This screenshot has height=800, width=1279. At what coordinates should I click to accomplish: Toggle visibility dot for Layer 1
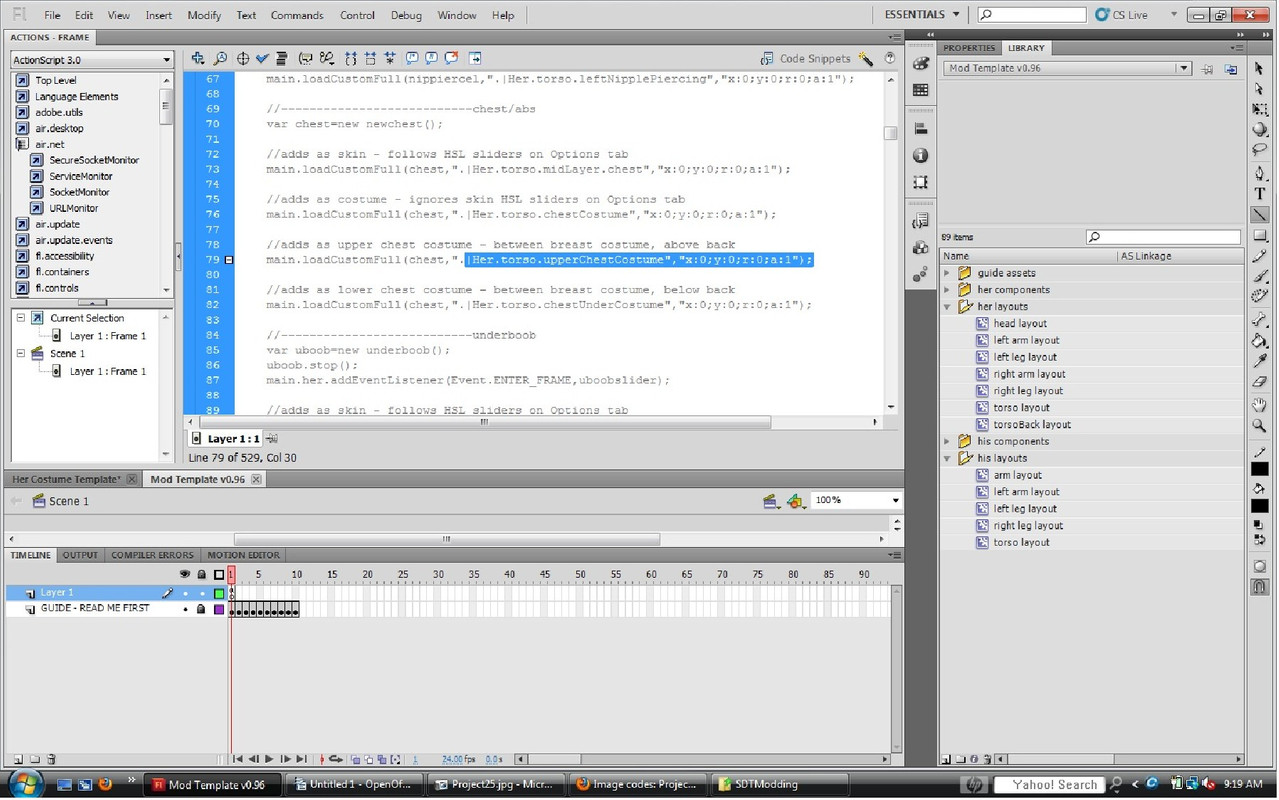tap(185, 594)
